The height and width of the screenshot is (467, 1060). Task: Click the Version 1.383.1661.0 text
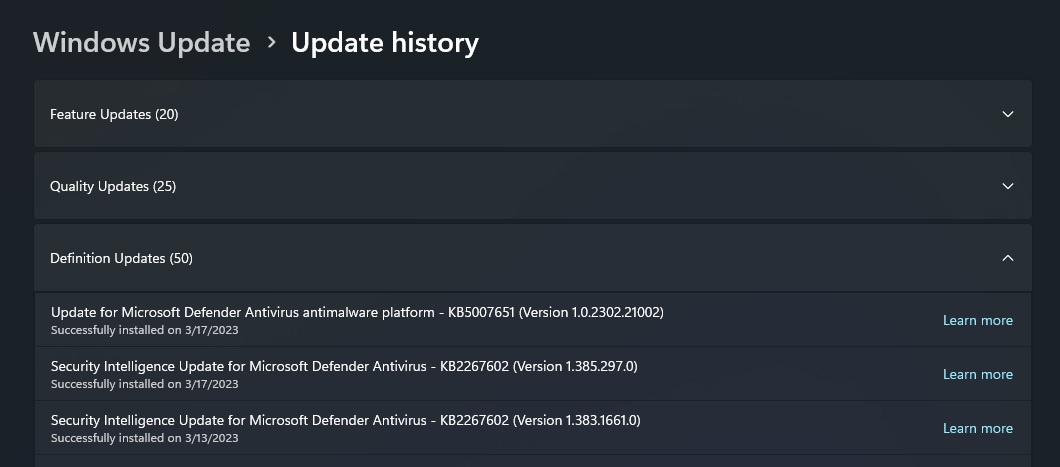click(x=577, y=420)
